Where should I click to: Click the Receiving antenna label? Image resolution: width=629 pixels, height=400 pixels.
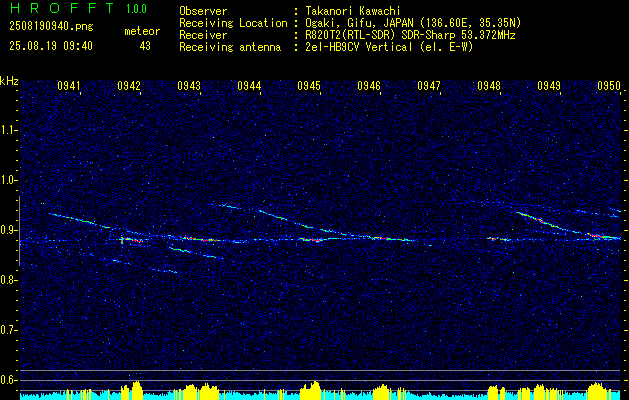tap(230, 47)
